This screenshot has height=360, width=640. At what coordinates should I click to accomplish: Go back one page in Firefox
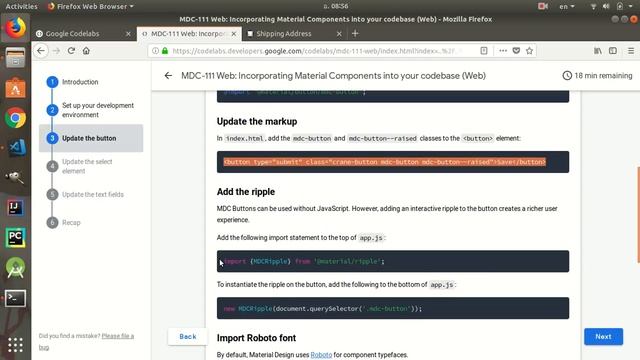pyautogui.click(x=41, y=51)
